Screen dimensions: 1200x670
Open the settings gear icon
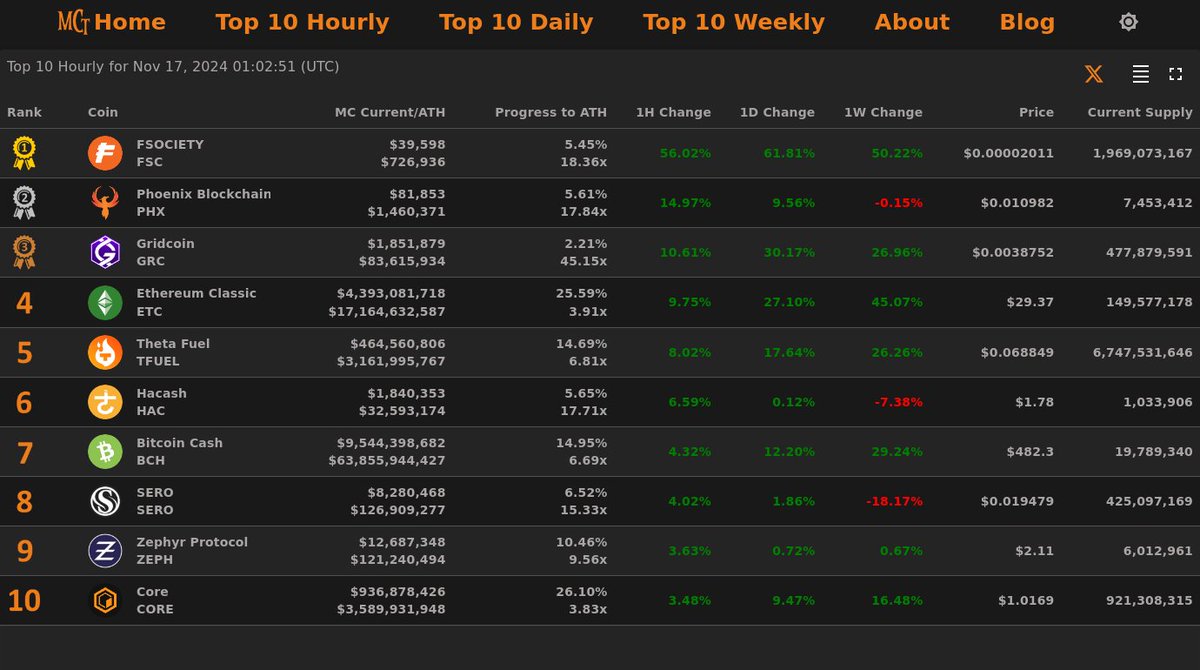1128,22
